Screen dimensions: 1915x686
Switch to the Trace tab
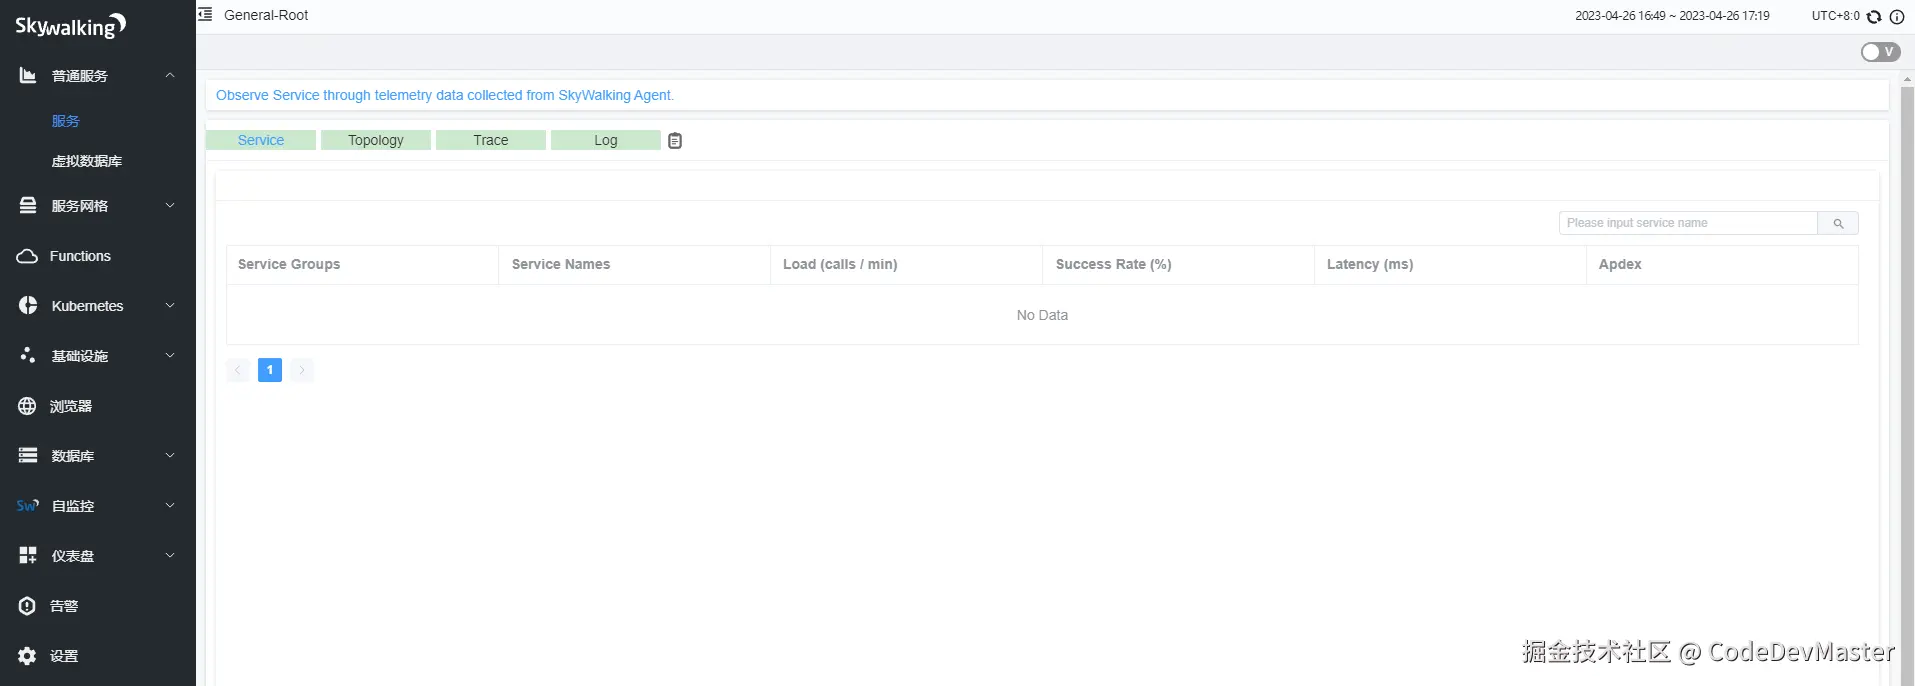click(x=491, y=140)
